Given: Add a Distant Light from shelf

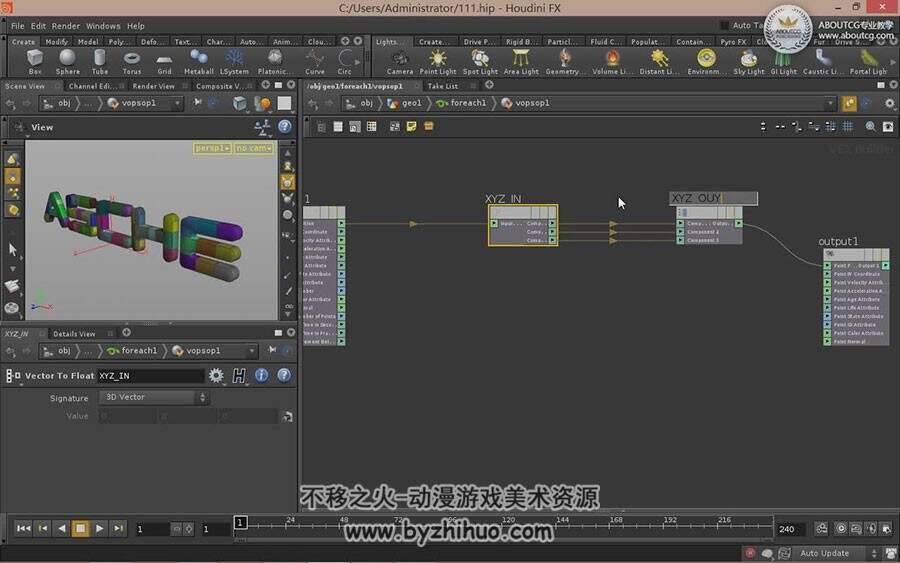Looking at the screenshot, I should 659,62.
